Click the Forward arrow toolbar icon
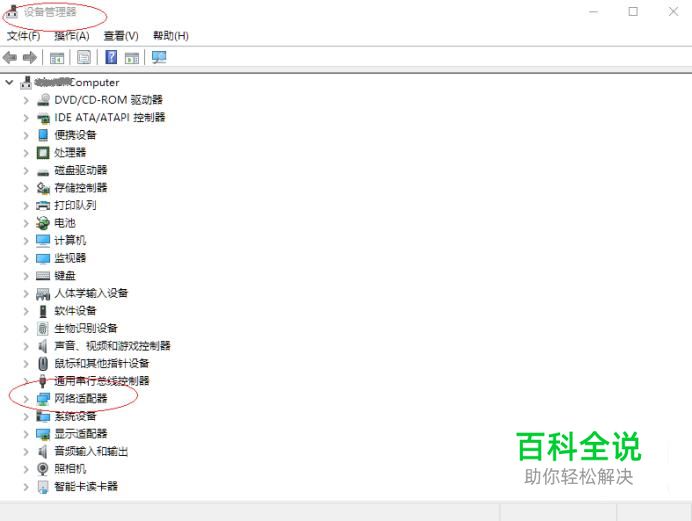The width and height of the screenshot is (692, 521). pyautogui.click(x=30, y=57)
